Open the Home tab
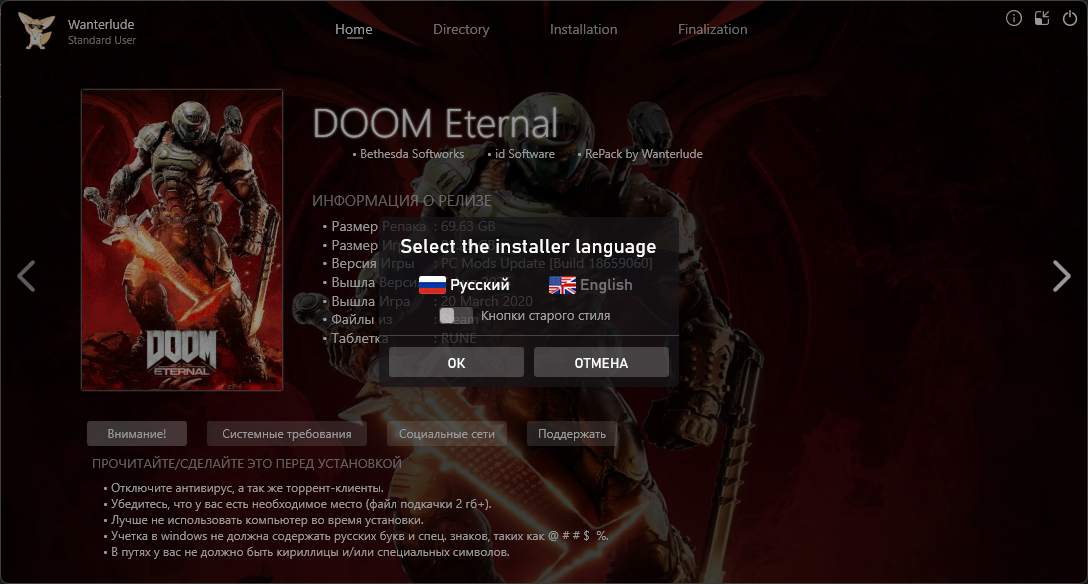 point(354,29)
